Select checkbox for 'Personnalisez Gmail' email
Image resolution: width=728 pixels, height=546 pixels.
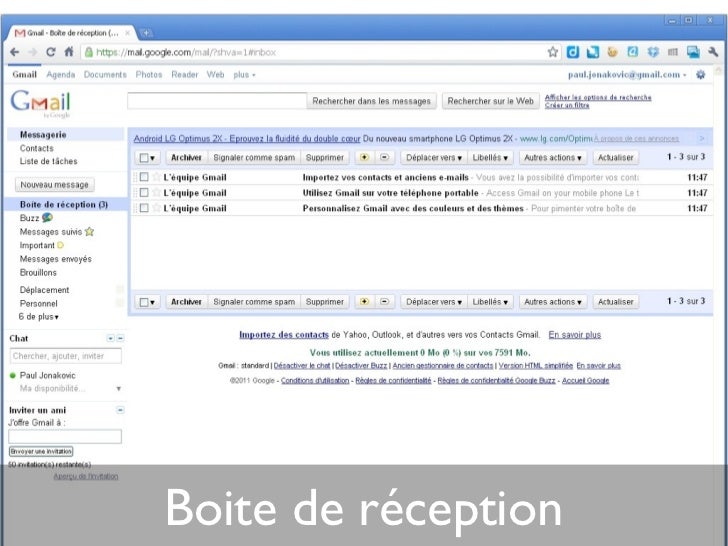pyautogui.click(x=144, y=208)
